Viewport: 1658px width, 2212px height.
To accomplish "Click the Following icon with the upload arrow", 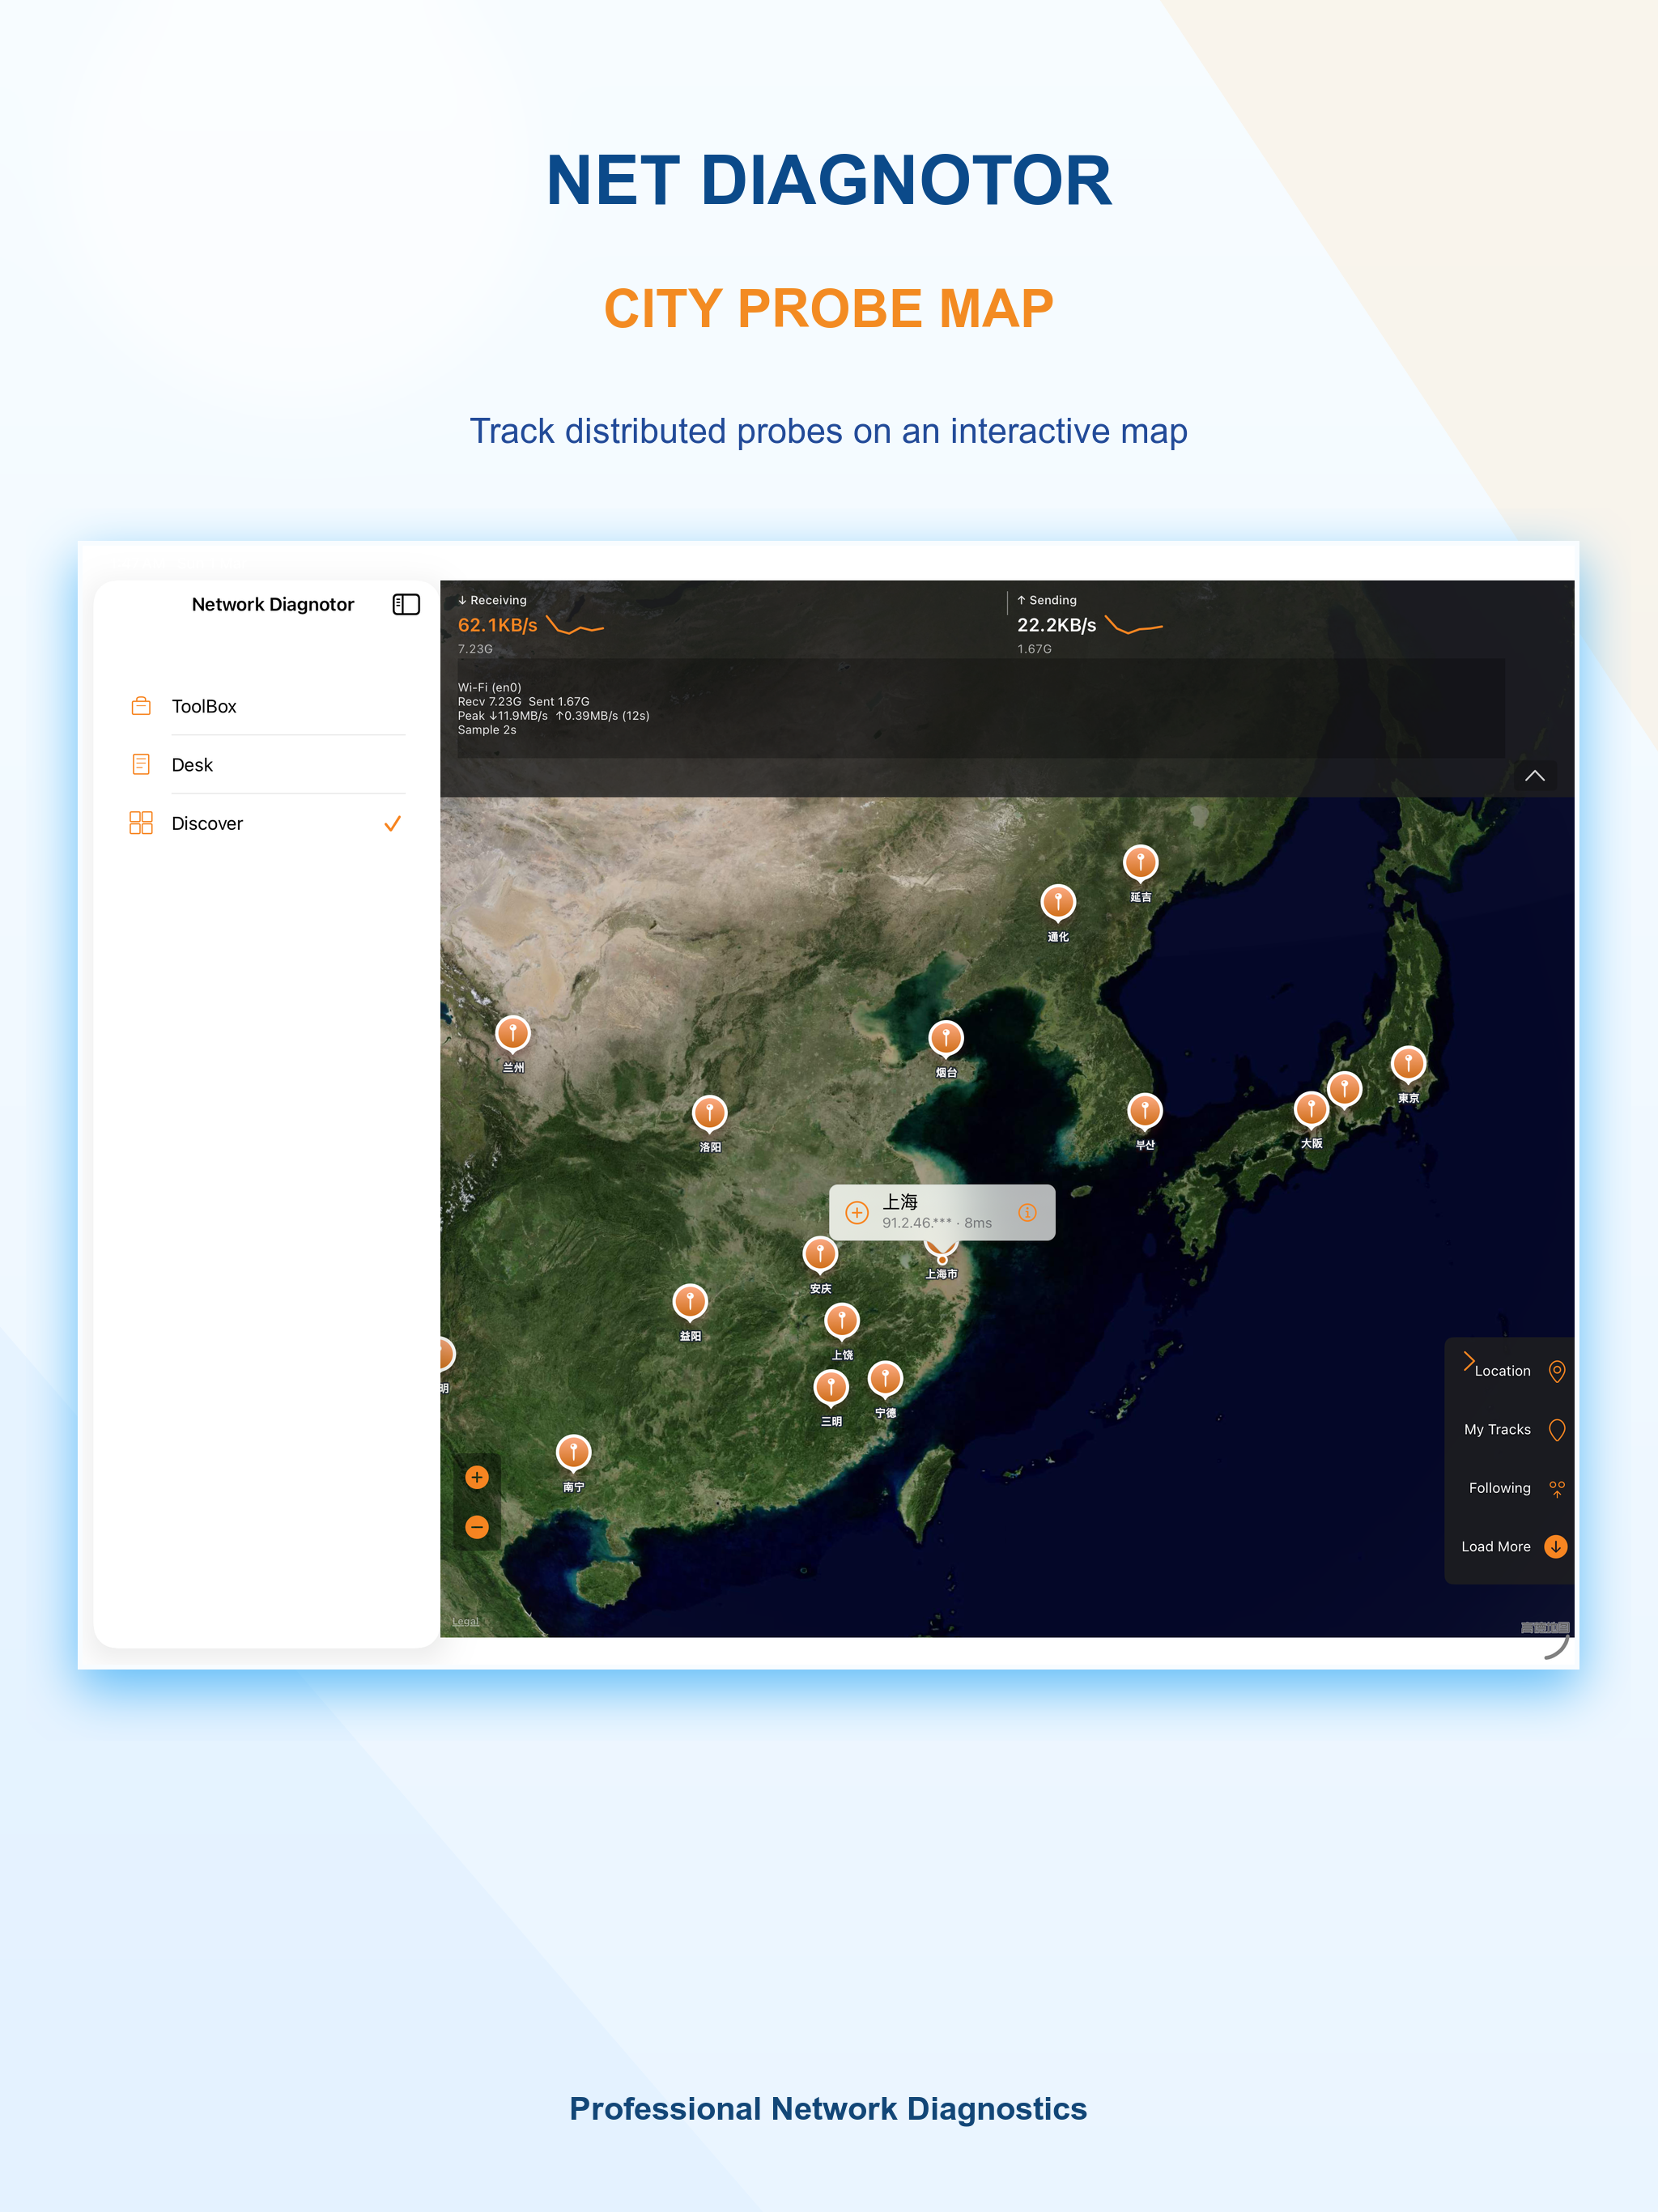I will [x=1556, y=1488].
